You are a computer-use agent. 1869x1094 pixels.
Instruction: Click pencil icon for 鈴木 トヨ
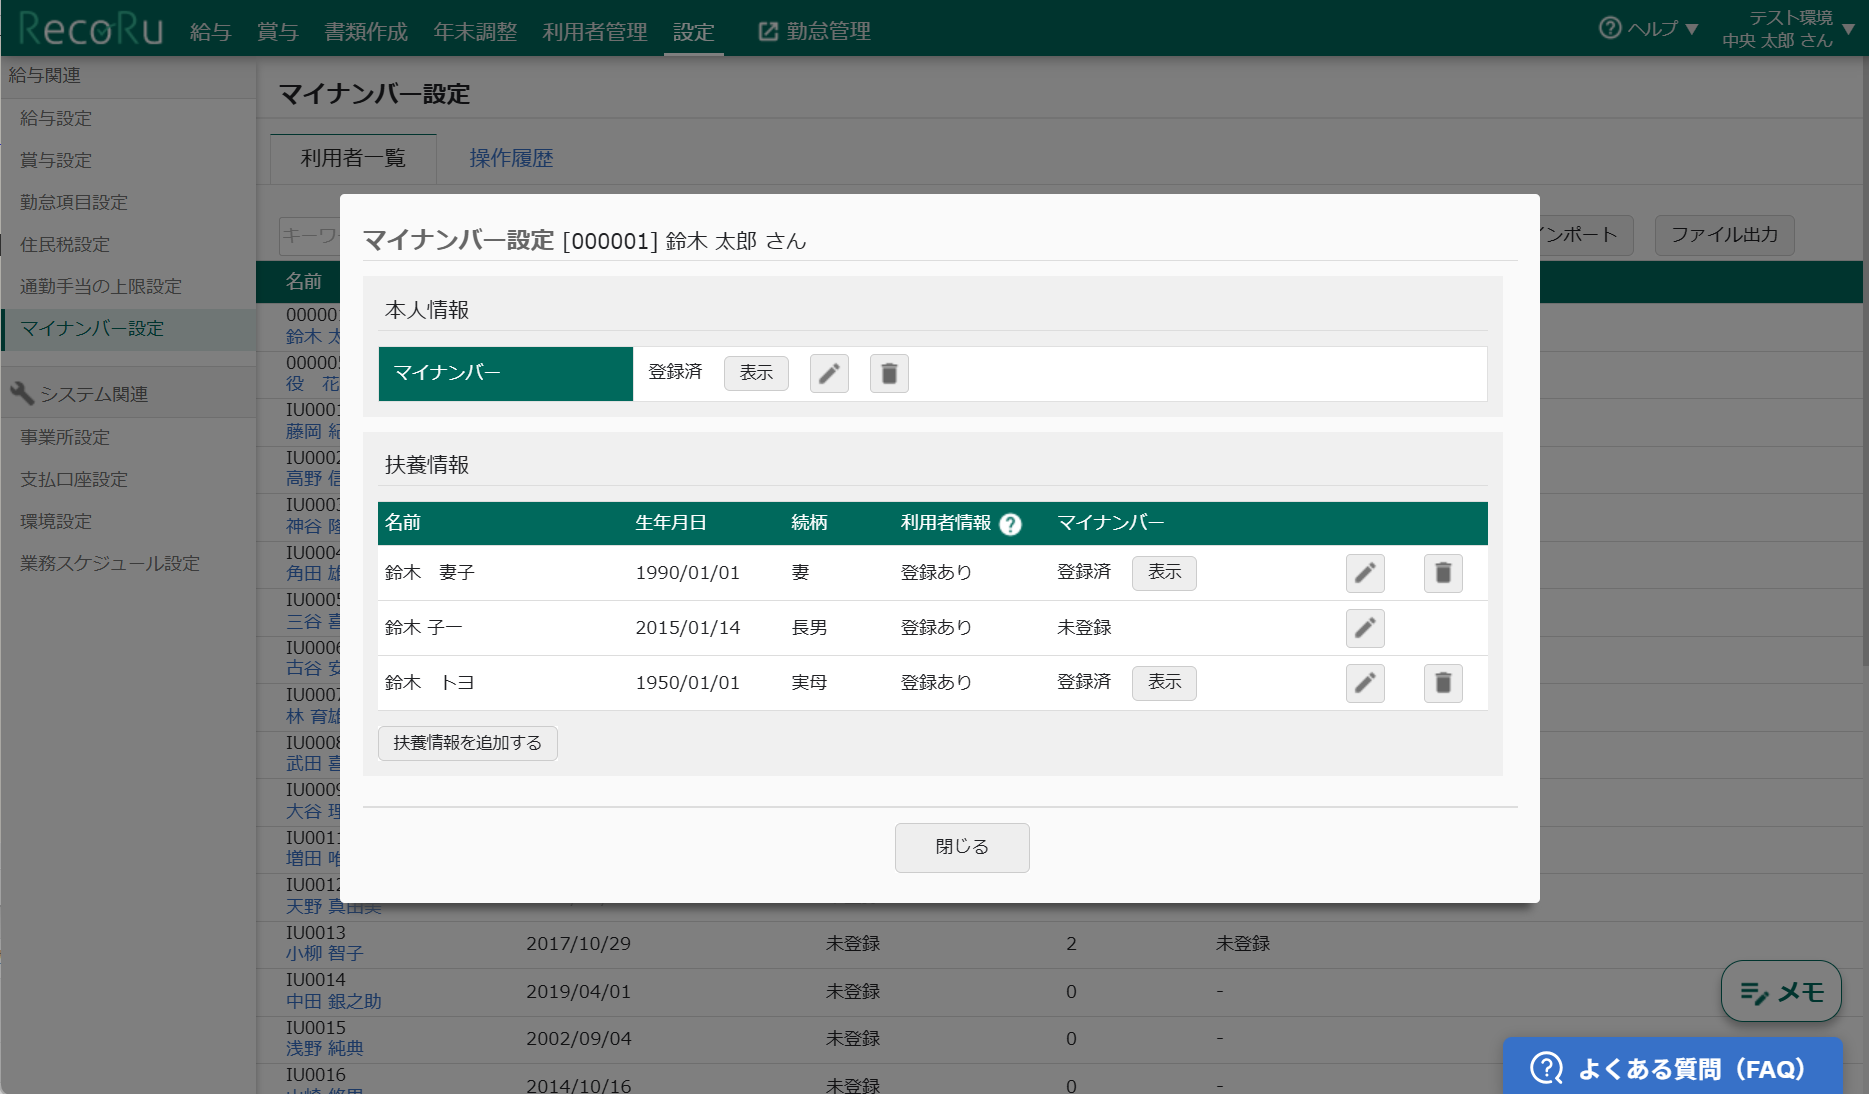(x=1365, y=683)
